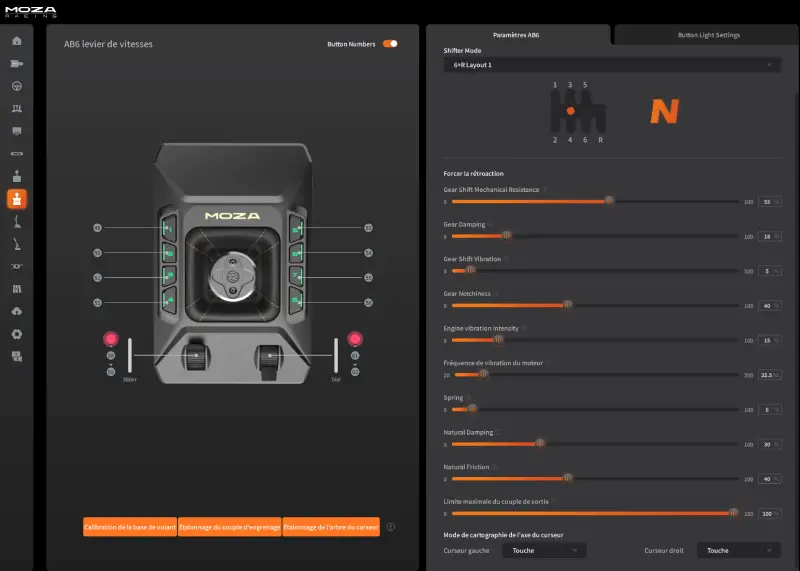
Task: Click Étalonnage de l'arbre du curseur button
Action: tap(331, 527)
